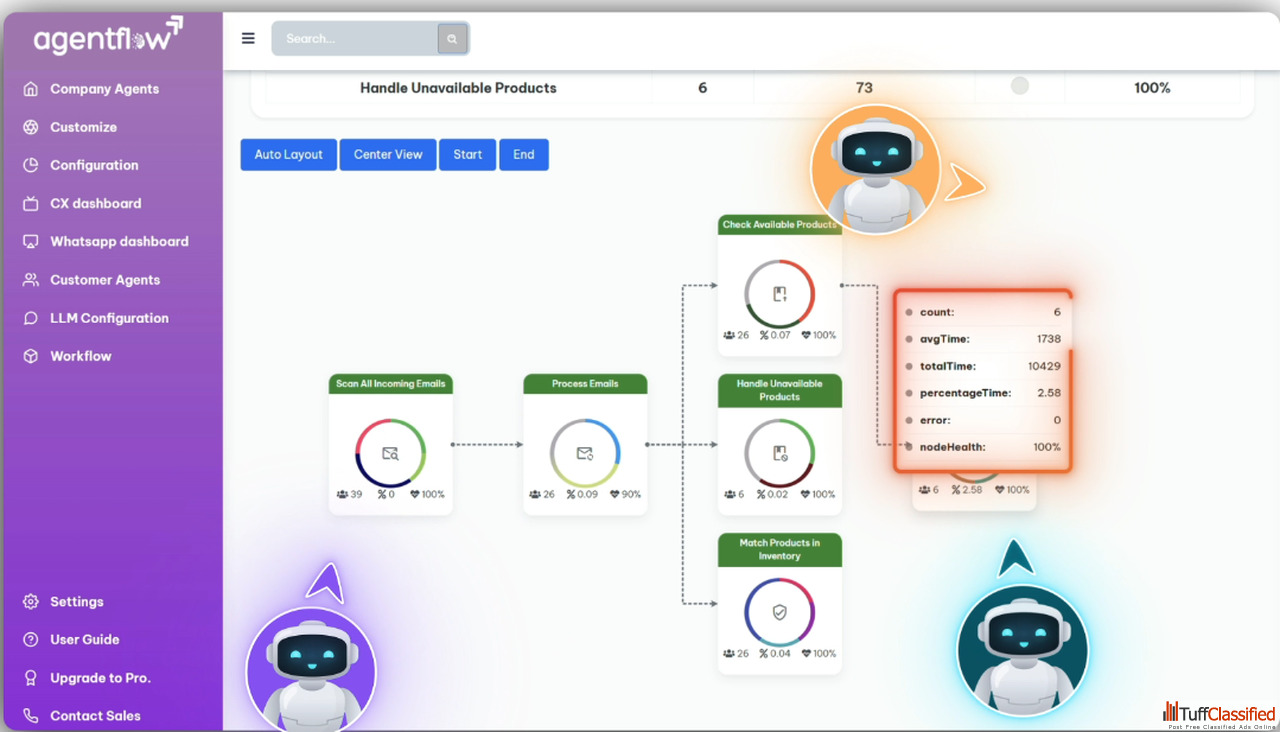
Task: Click the Scan All Incoming Emails node icon
Action: click(x=390, y=453)
